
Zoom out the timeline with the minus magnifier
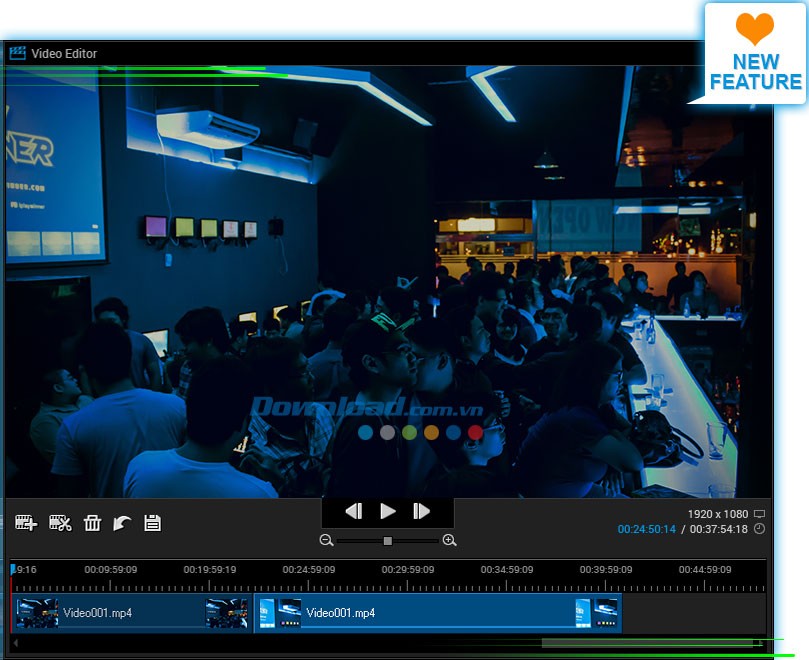pos(326,540)
